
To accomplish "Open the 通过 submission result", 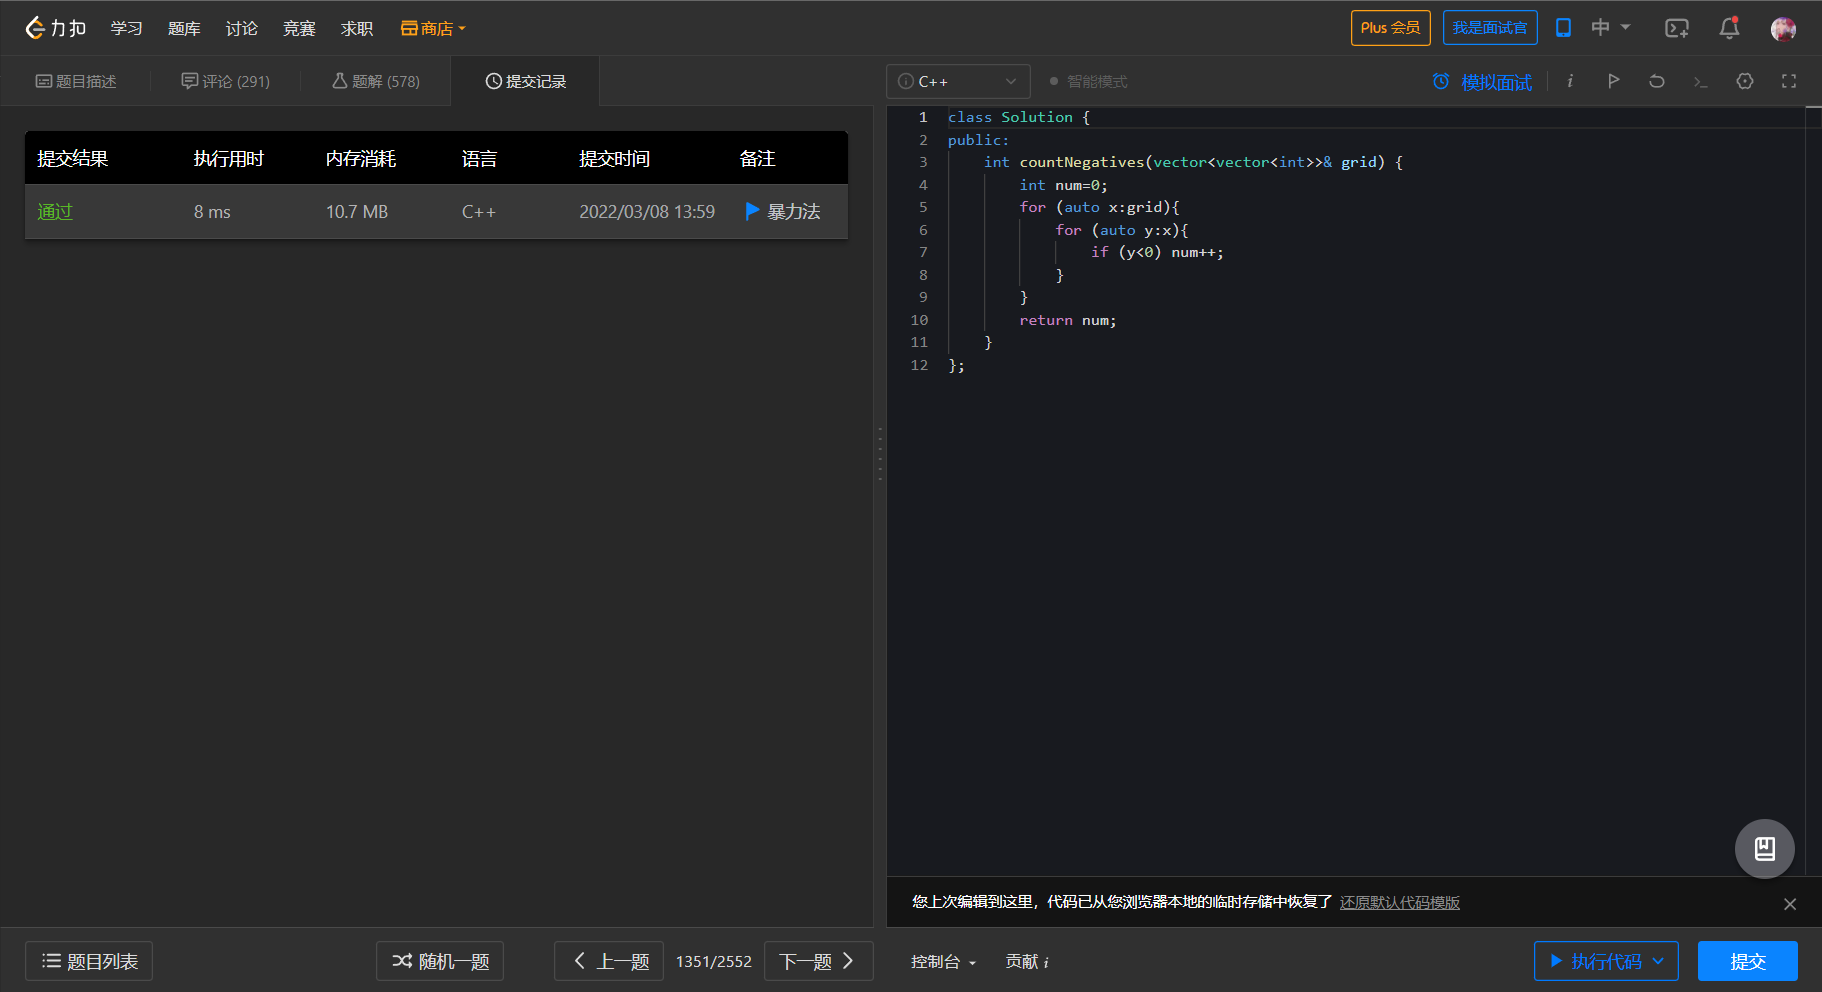I will pyautogui.click(x=55, y=212).
